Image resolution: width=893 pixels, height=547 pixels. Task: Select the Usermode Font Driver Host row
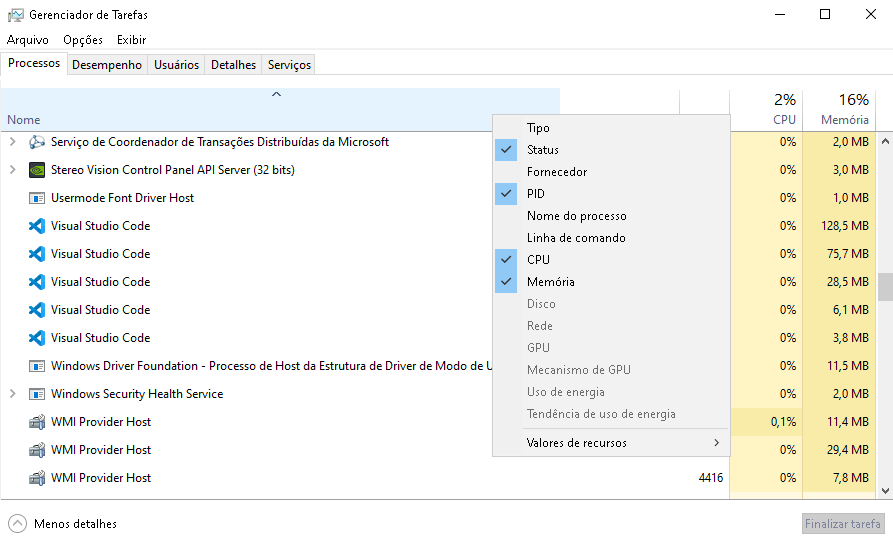pyautogui.click(x=437, y=198)
